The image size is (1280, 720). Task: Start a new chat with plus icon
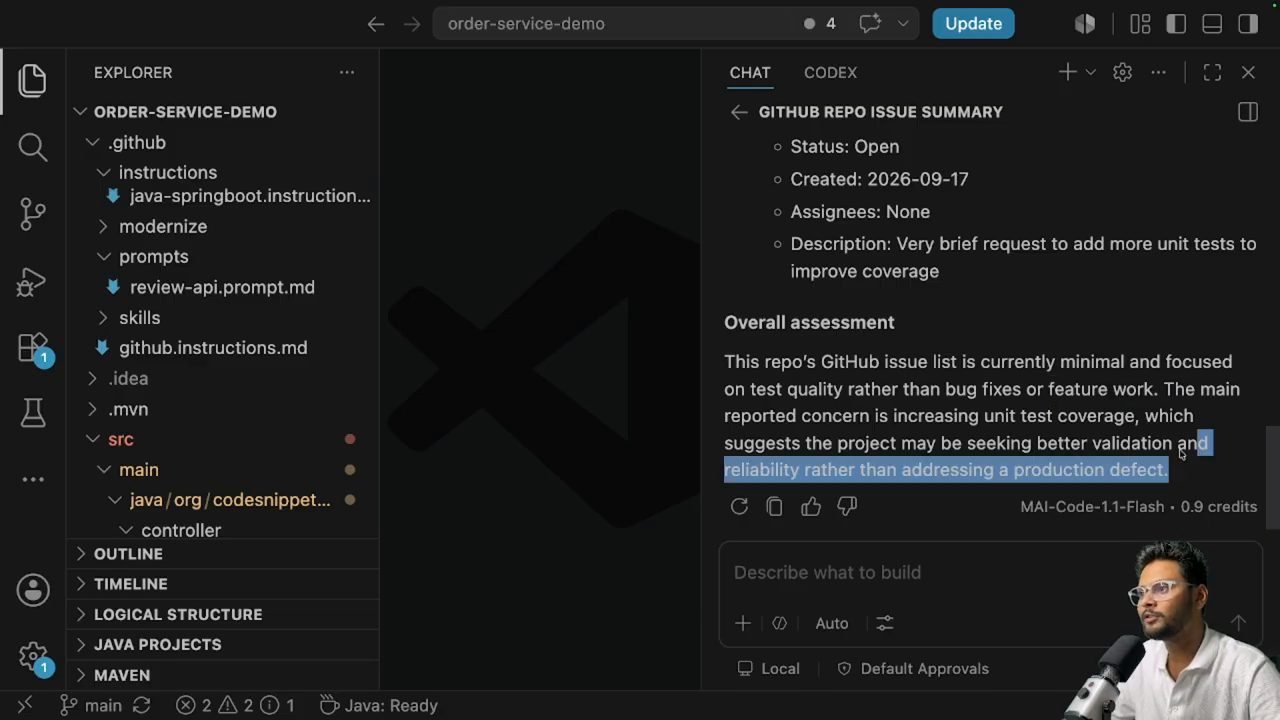[x=1067, y=72]
